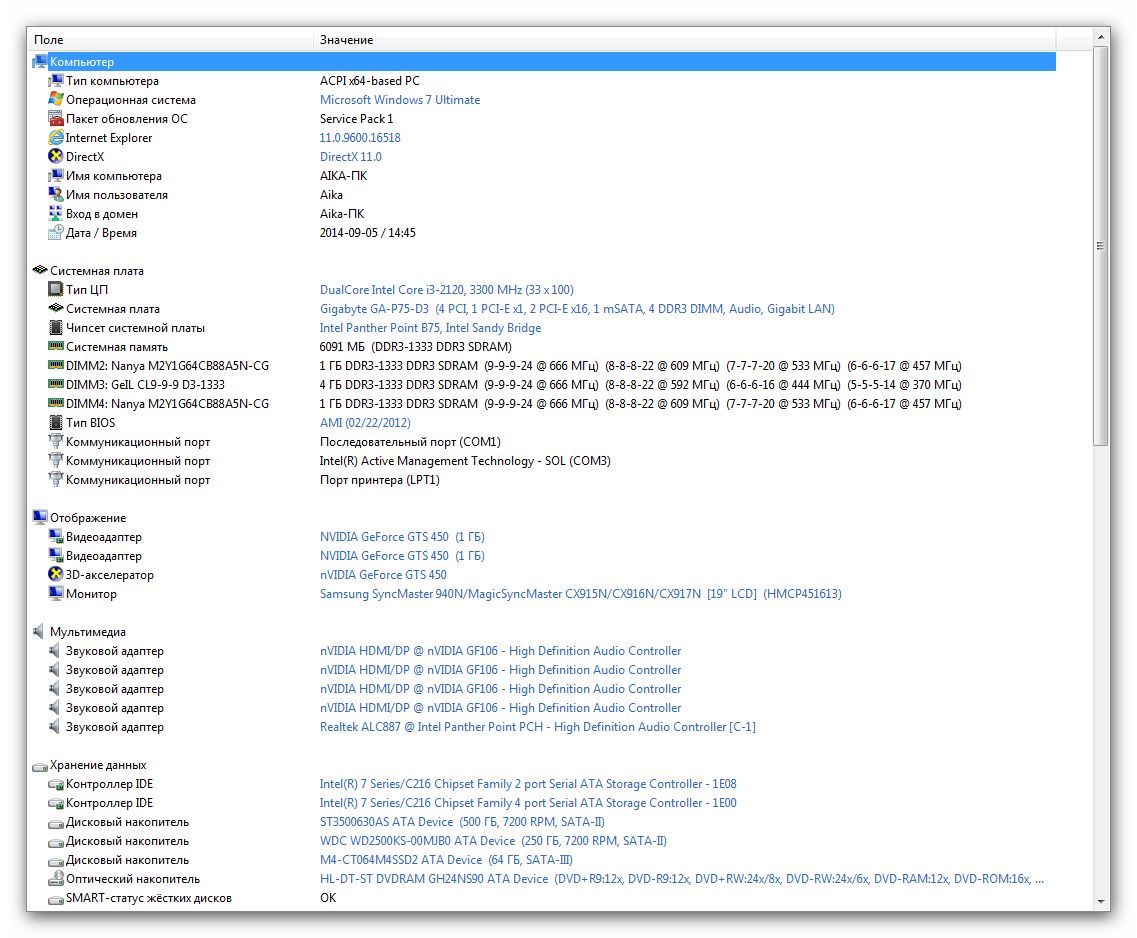Click the Вход в домен icon
The width and height of the screenshot is (1137, 938).
56,214
